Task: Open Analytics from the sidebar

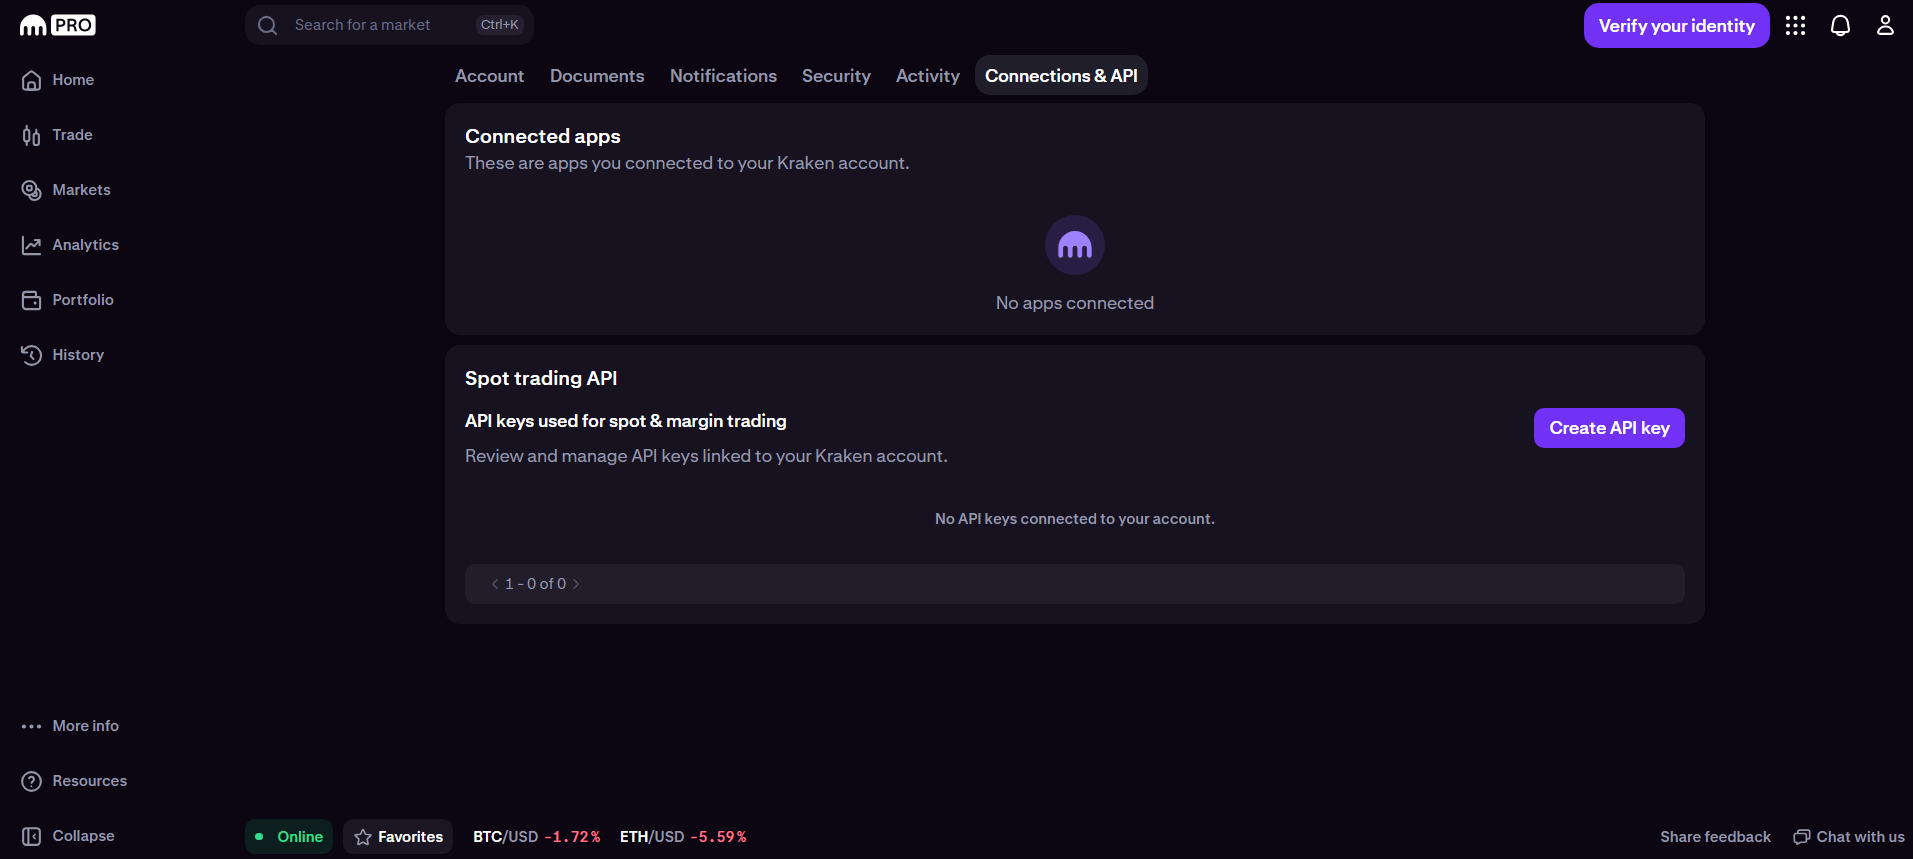Action: [86, 245]
